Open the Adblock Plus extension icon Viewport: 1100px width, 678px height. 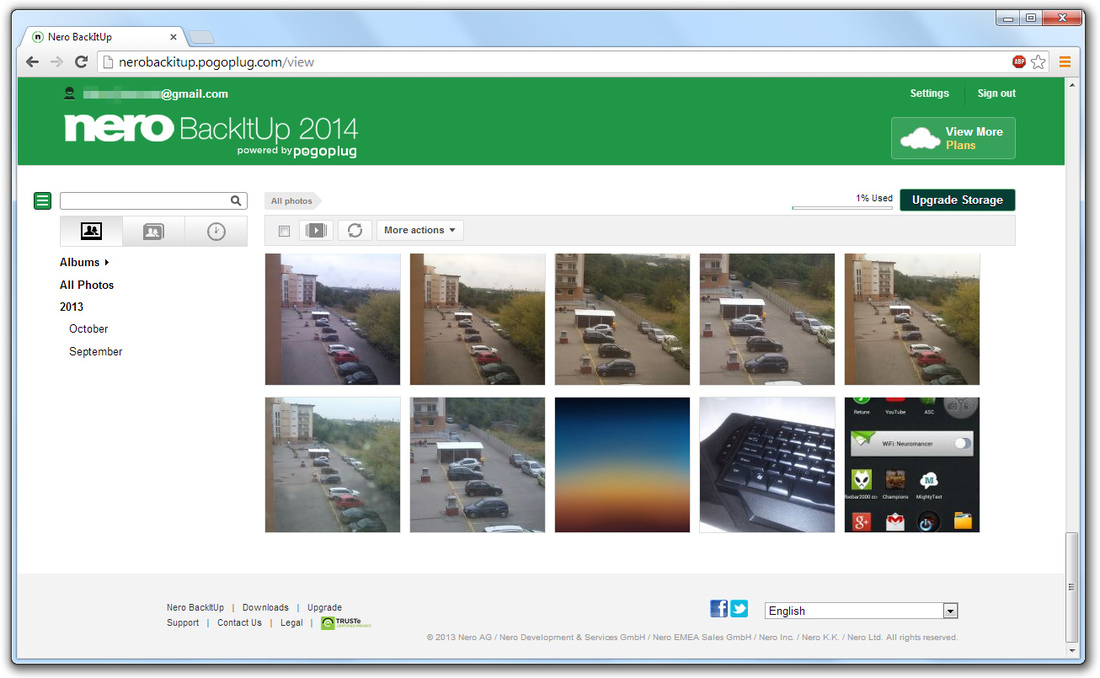click(1019, 62)
